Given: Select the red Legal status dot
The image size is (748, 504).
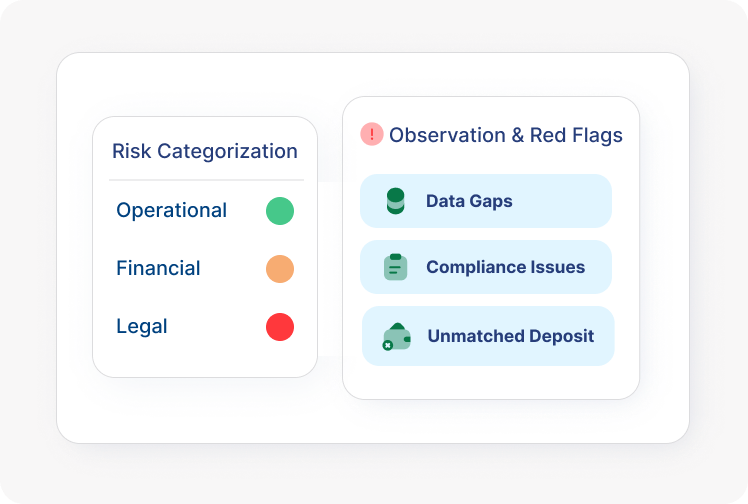Looking at the screenshot, I should click(x=280, y=327).
